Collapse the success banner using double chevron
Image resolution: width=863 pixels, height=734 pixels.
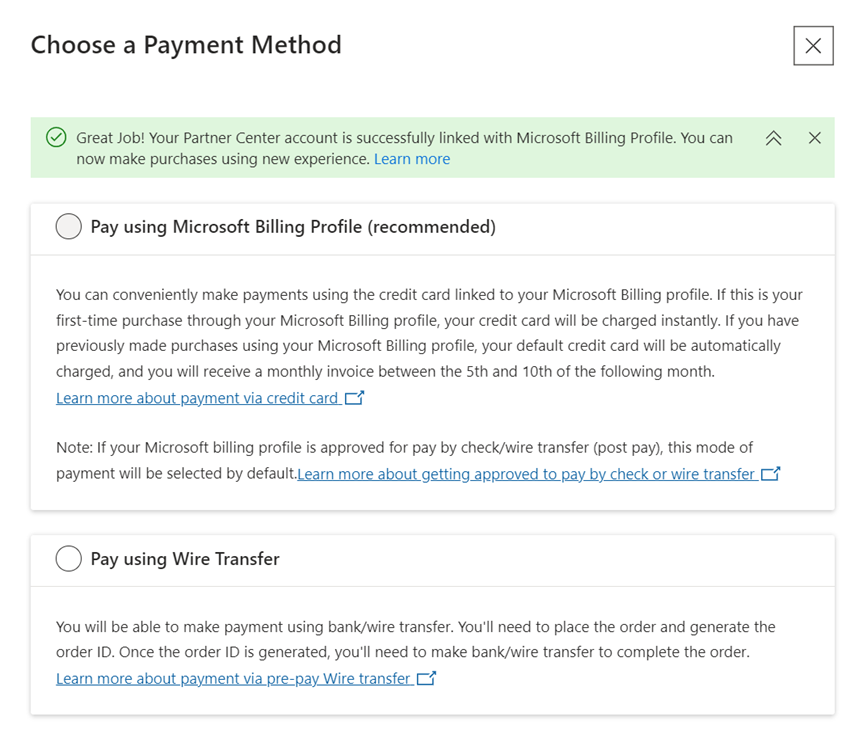click(773, 138)
